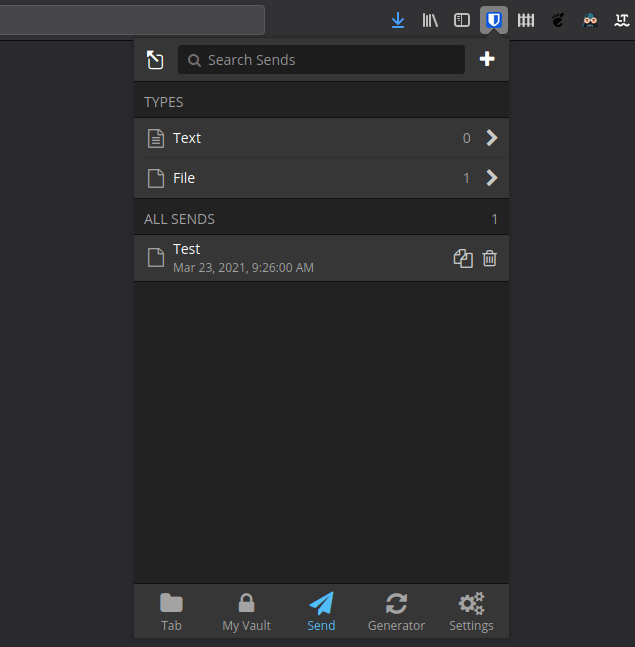Switch to the My Vault tab

[x=246, y=612]
